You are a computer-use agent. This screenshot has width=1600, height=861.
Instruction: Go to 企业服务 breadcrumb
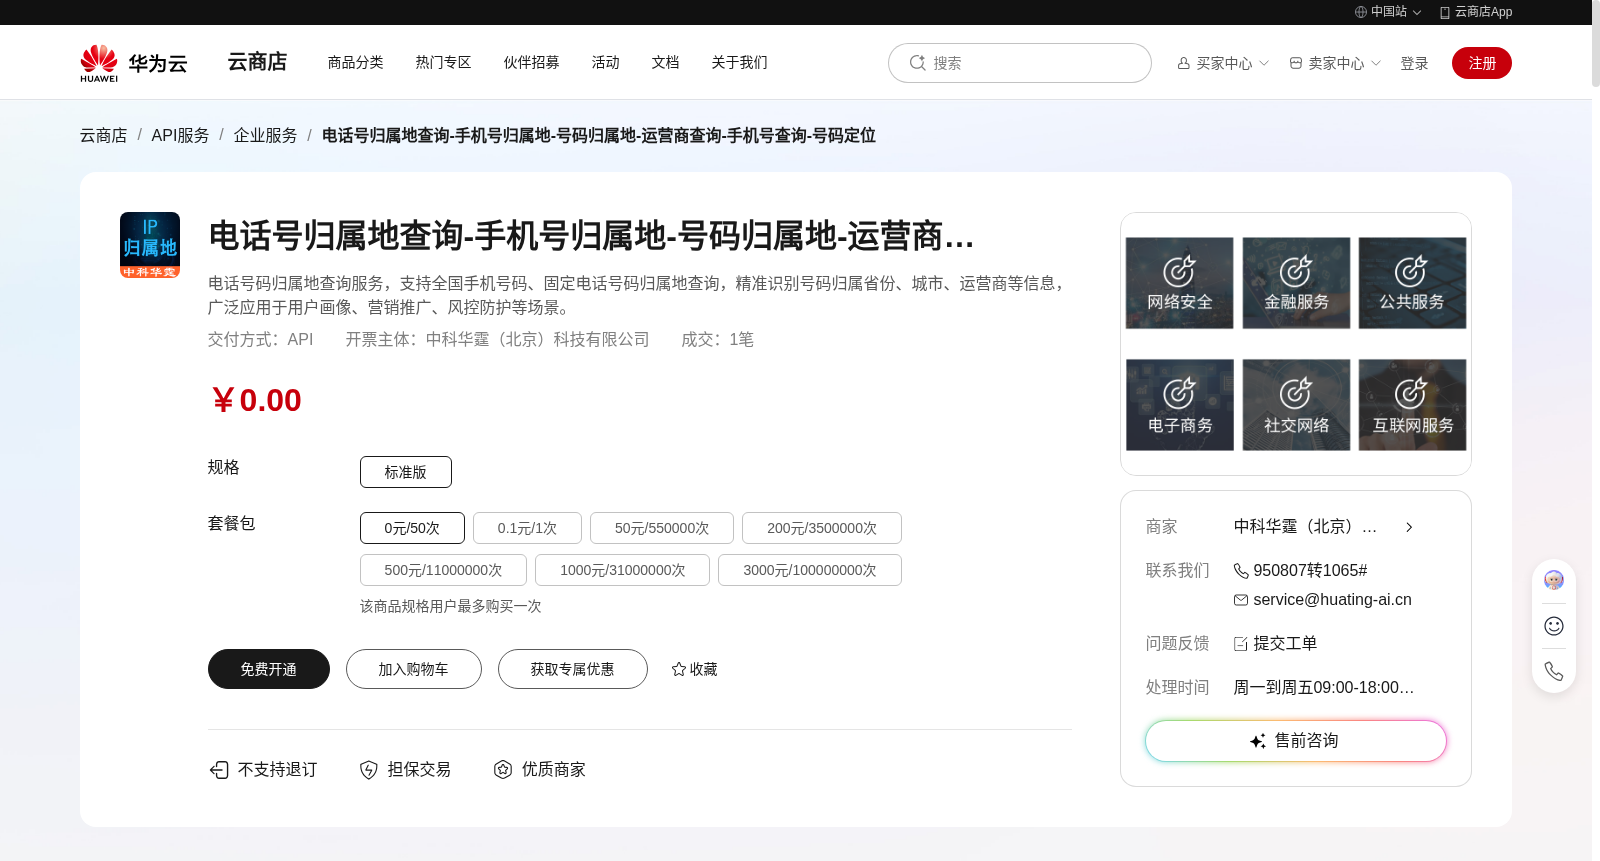click(265, 135)
